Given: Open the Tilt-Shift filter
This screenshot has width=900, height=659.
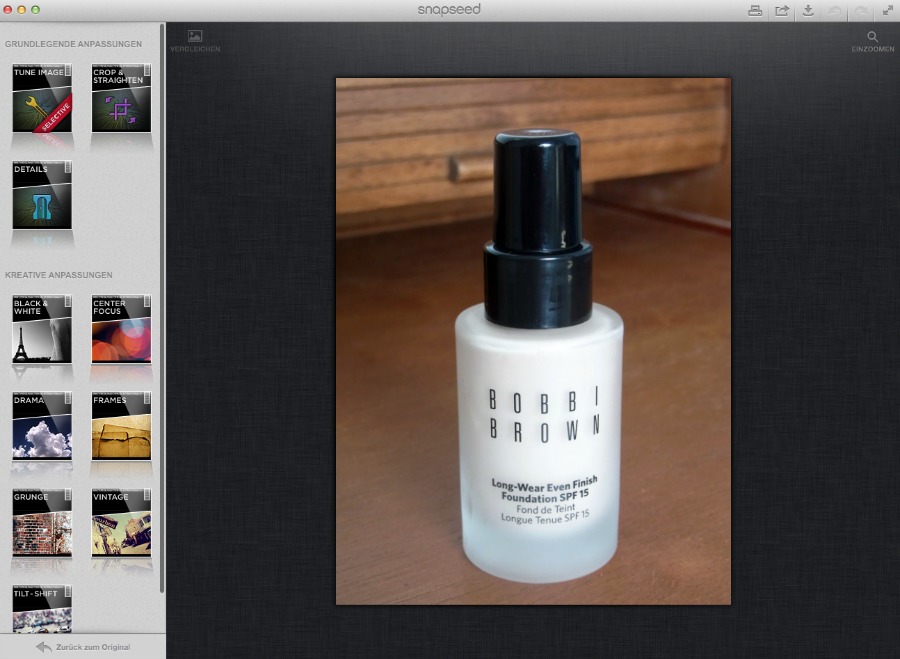Looking at the screenshot, I should point(42,609).
